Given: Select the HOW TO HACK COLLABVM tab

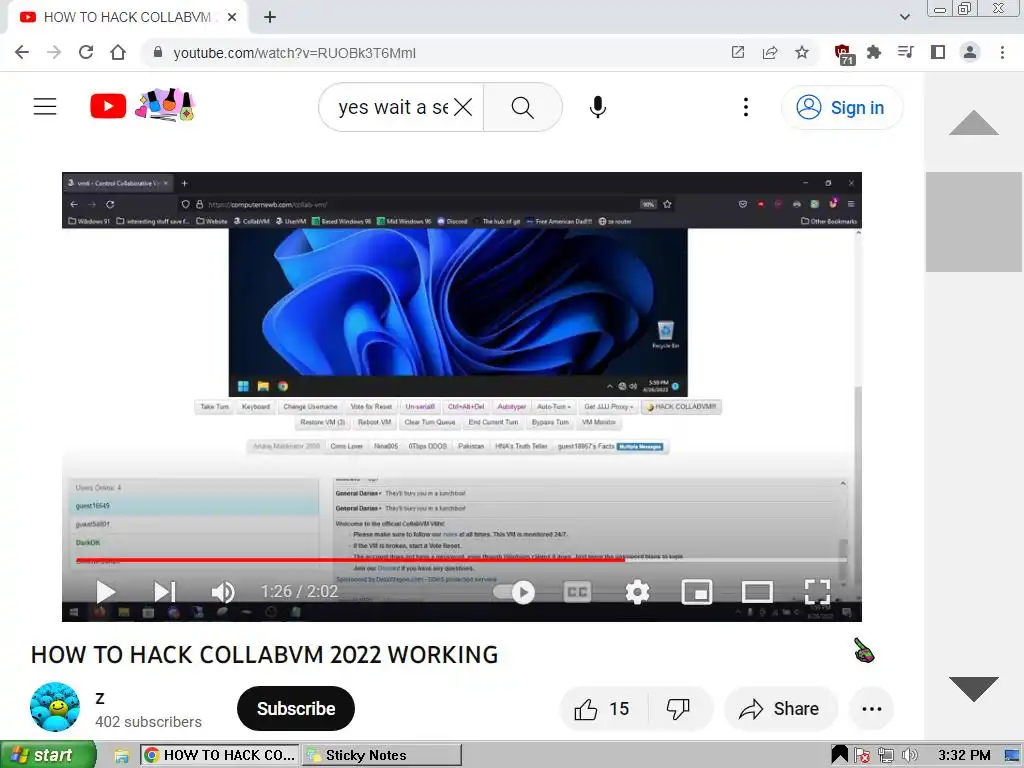Looking at the screenshot, I should 127,17.
